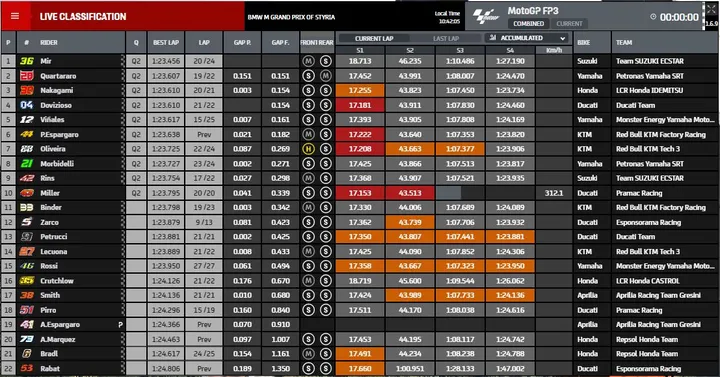The height and width of the screenshot is (377, 720).
Task: Sort by the BEST LAP column header
Action: 166,42
